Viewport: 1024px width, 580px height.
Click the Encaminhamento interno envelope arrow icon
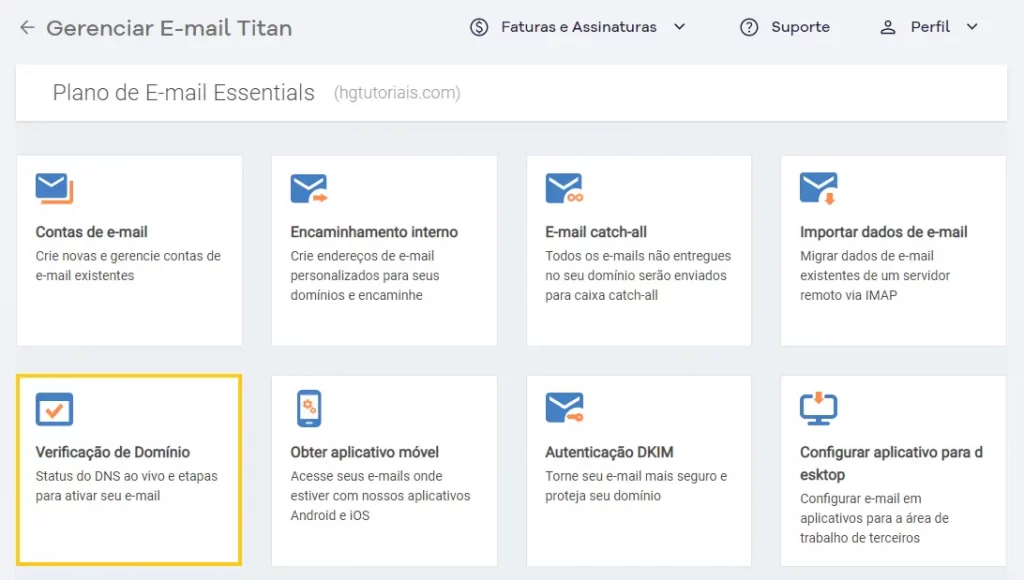(x=309, y=188)
